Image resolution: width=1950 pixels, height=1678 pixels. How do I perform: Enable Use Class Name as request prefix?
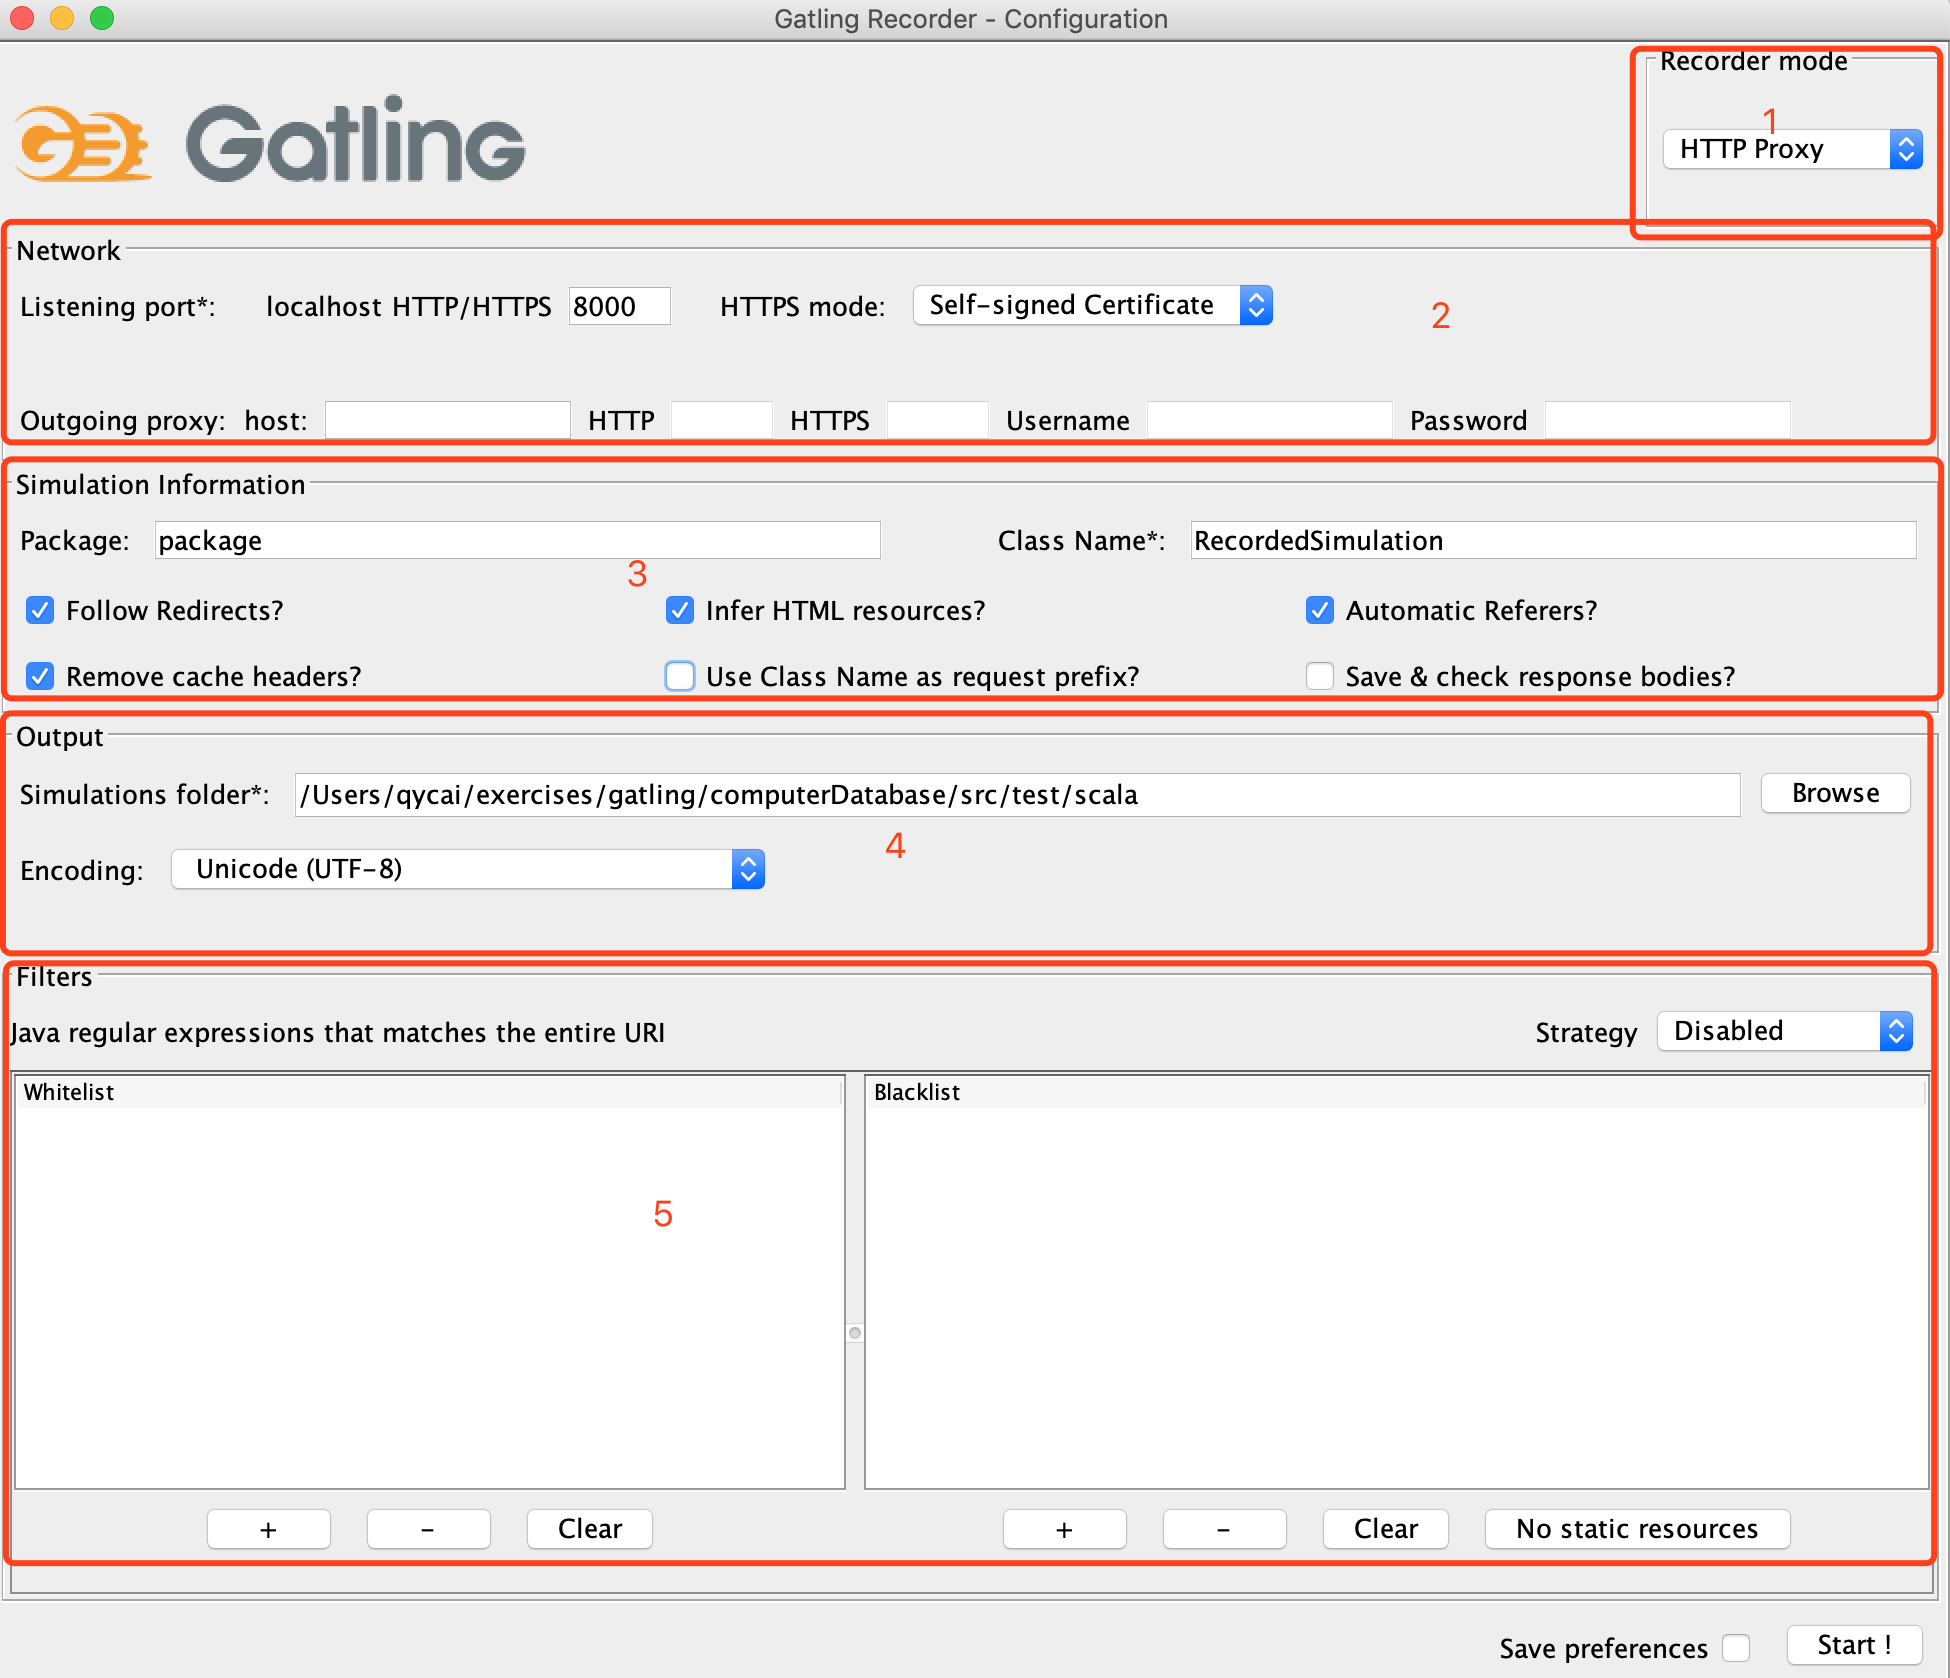(680, 676)
